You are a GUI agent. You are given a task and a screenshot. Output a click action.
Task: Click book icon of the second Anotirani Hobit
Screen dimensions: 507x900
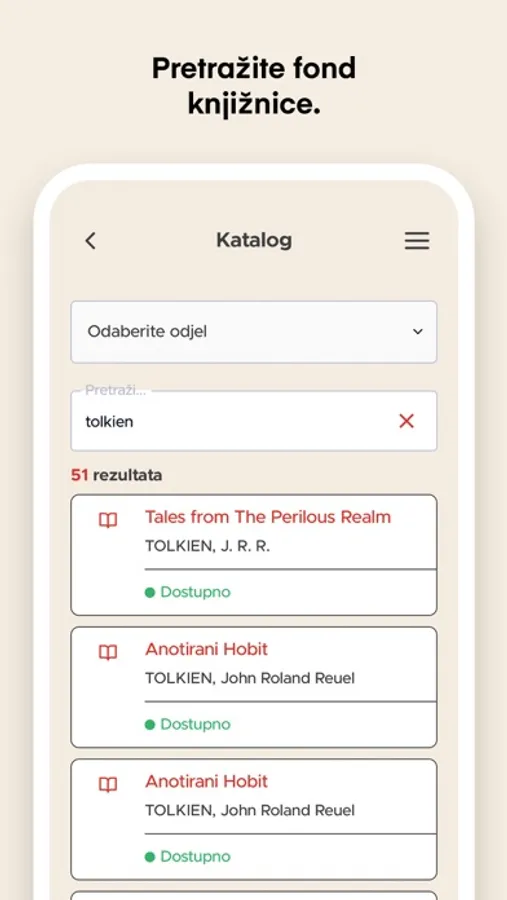pos(108,785)
